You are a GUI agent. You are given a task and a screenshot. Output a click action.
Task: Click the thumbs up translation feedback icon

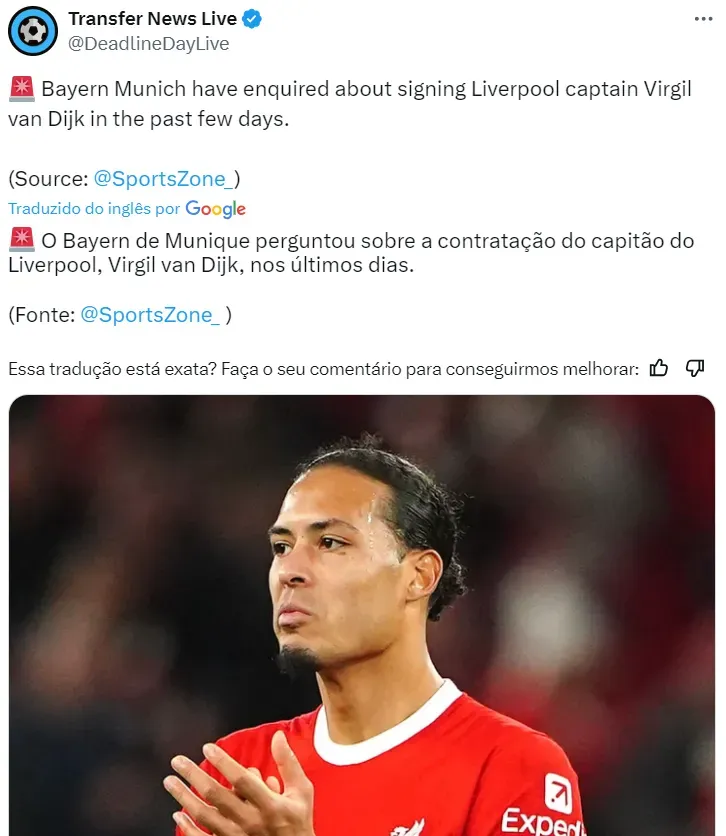(x=659, y=368)
